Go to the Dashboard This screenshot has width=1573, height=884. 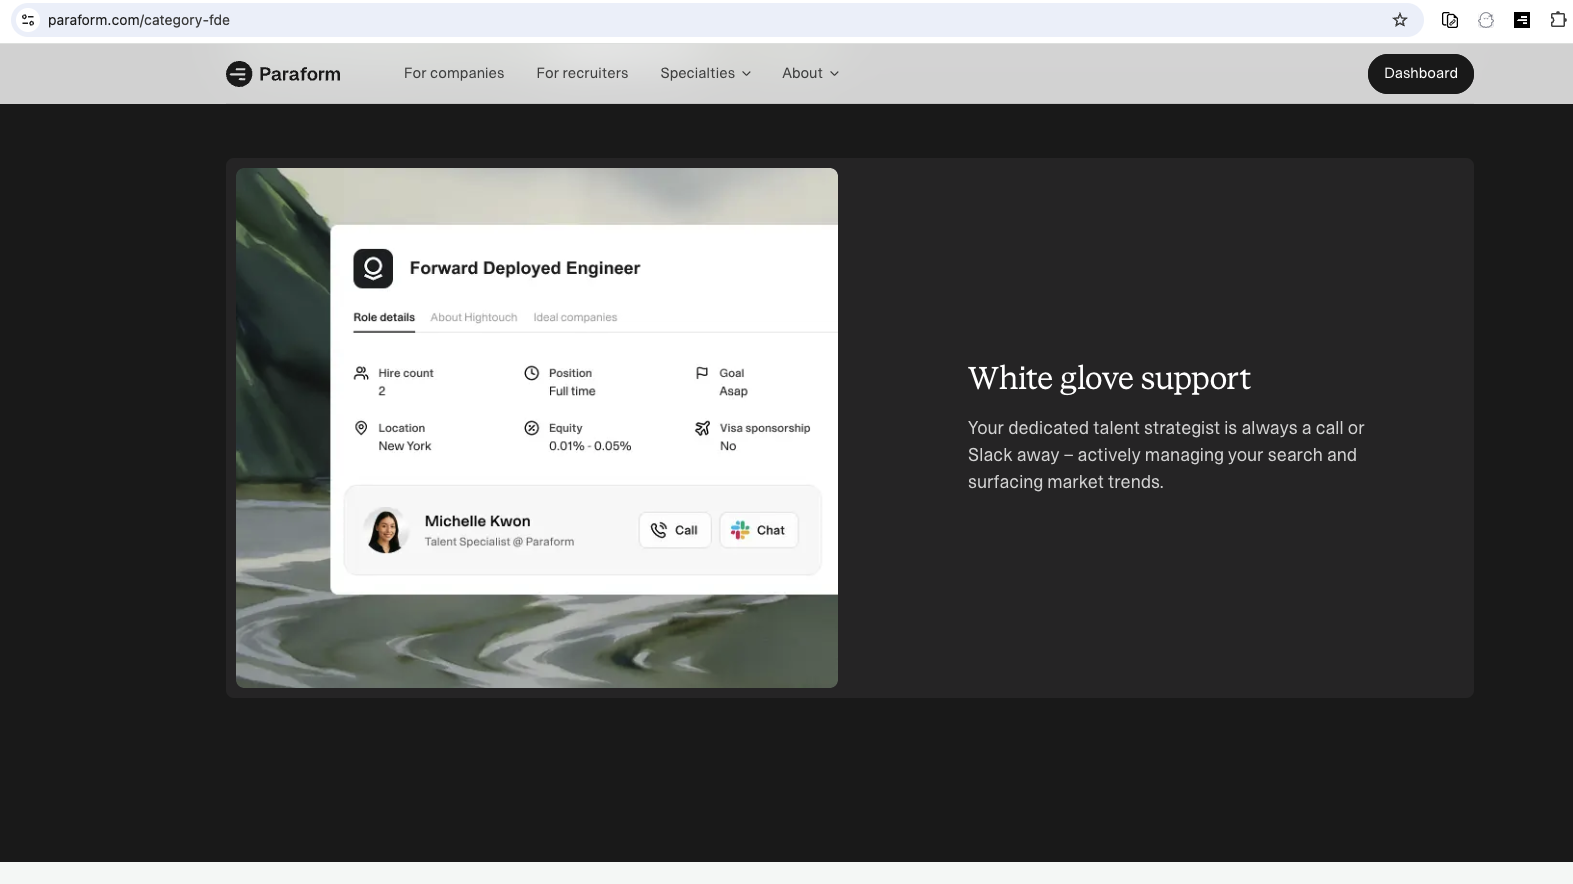click(x=1420, y=74)
